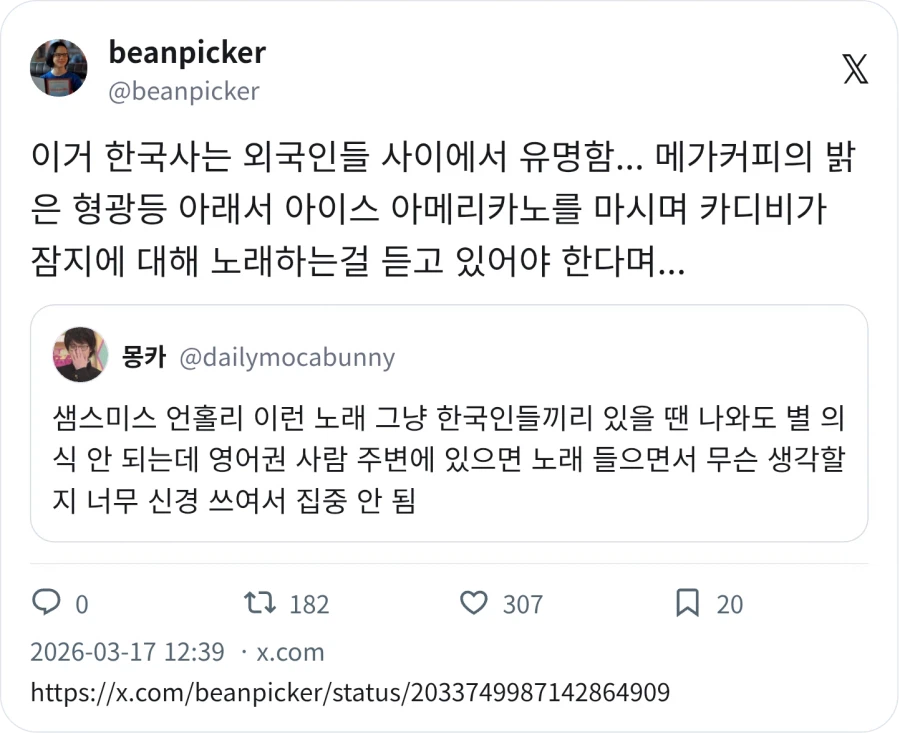Click the reply speech bubble icon
900x733 pixels.
coord(48,604)
